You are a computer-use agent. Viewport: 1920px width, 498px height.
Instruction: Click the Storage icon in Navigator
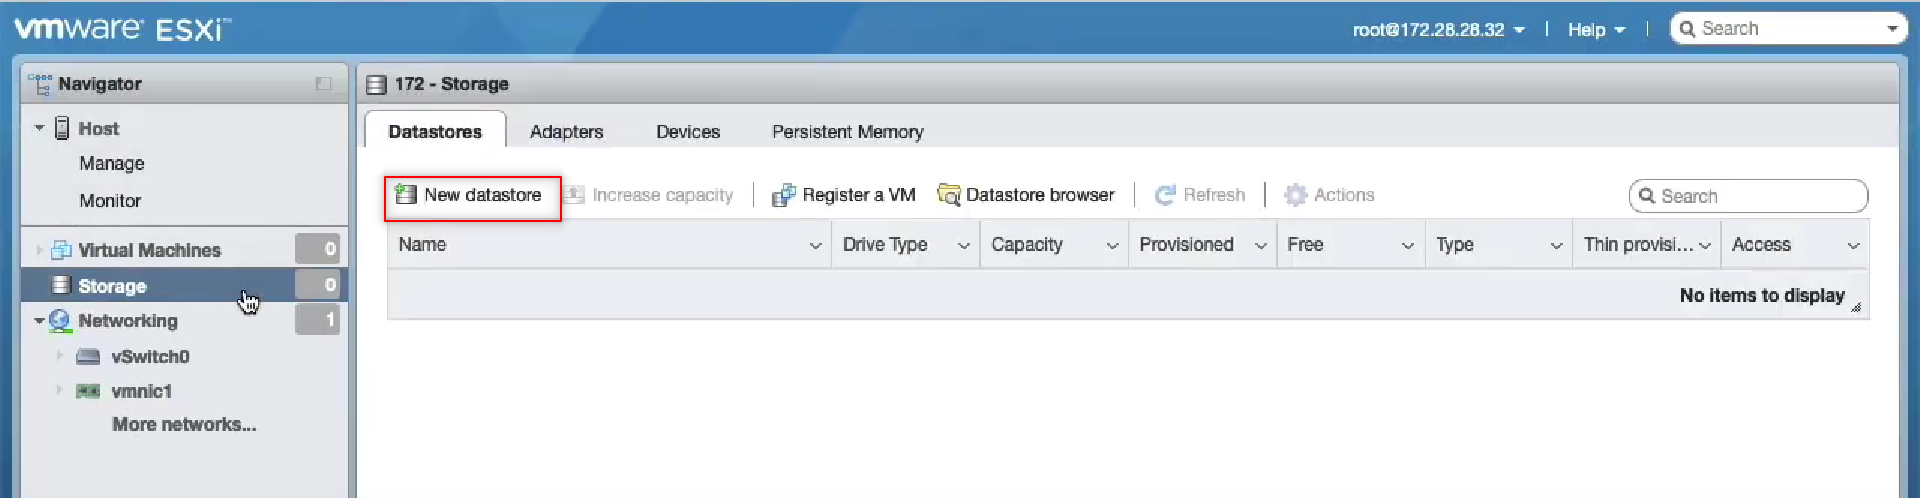[61, 285]
